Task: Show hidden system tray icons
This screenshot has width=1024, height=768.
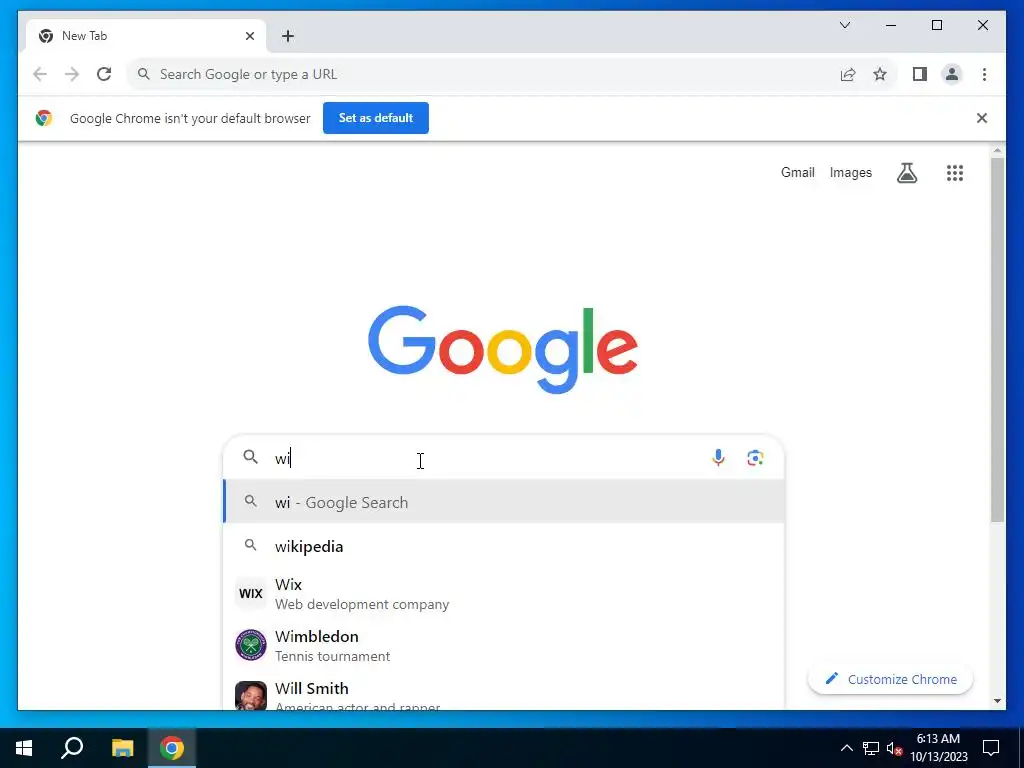Action: click(846, 748)
